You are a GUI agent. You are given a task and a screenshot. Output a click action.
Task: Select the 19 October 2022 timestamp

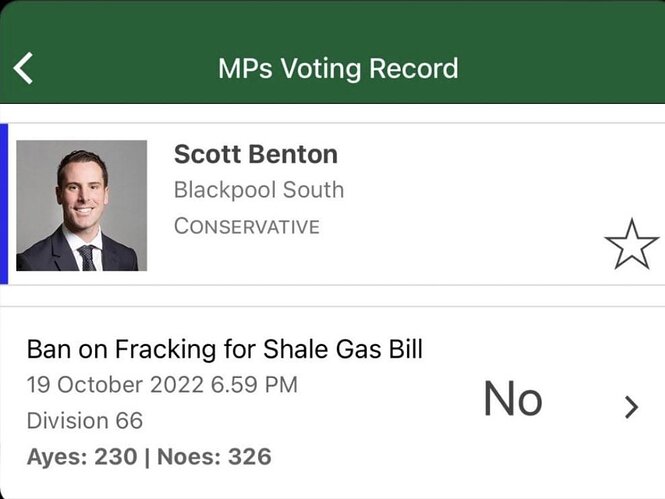coord(162,385)
